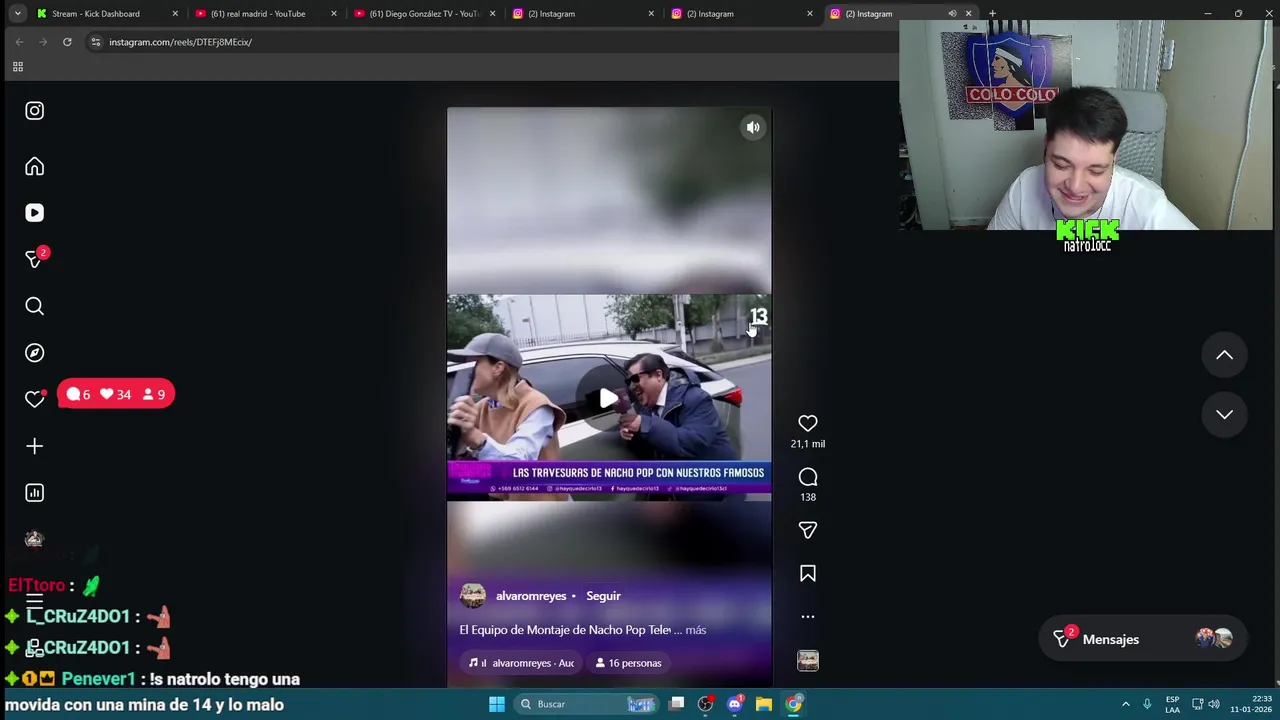
Task: Open a new browser tab
Action: 992,14
